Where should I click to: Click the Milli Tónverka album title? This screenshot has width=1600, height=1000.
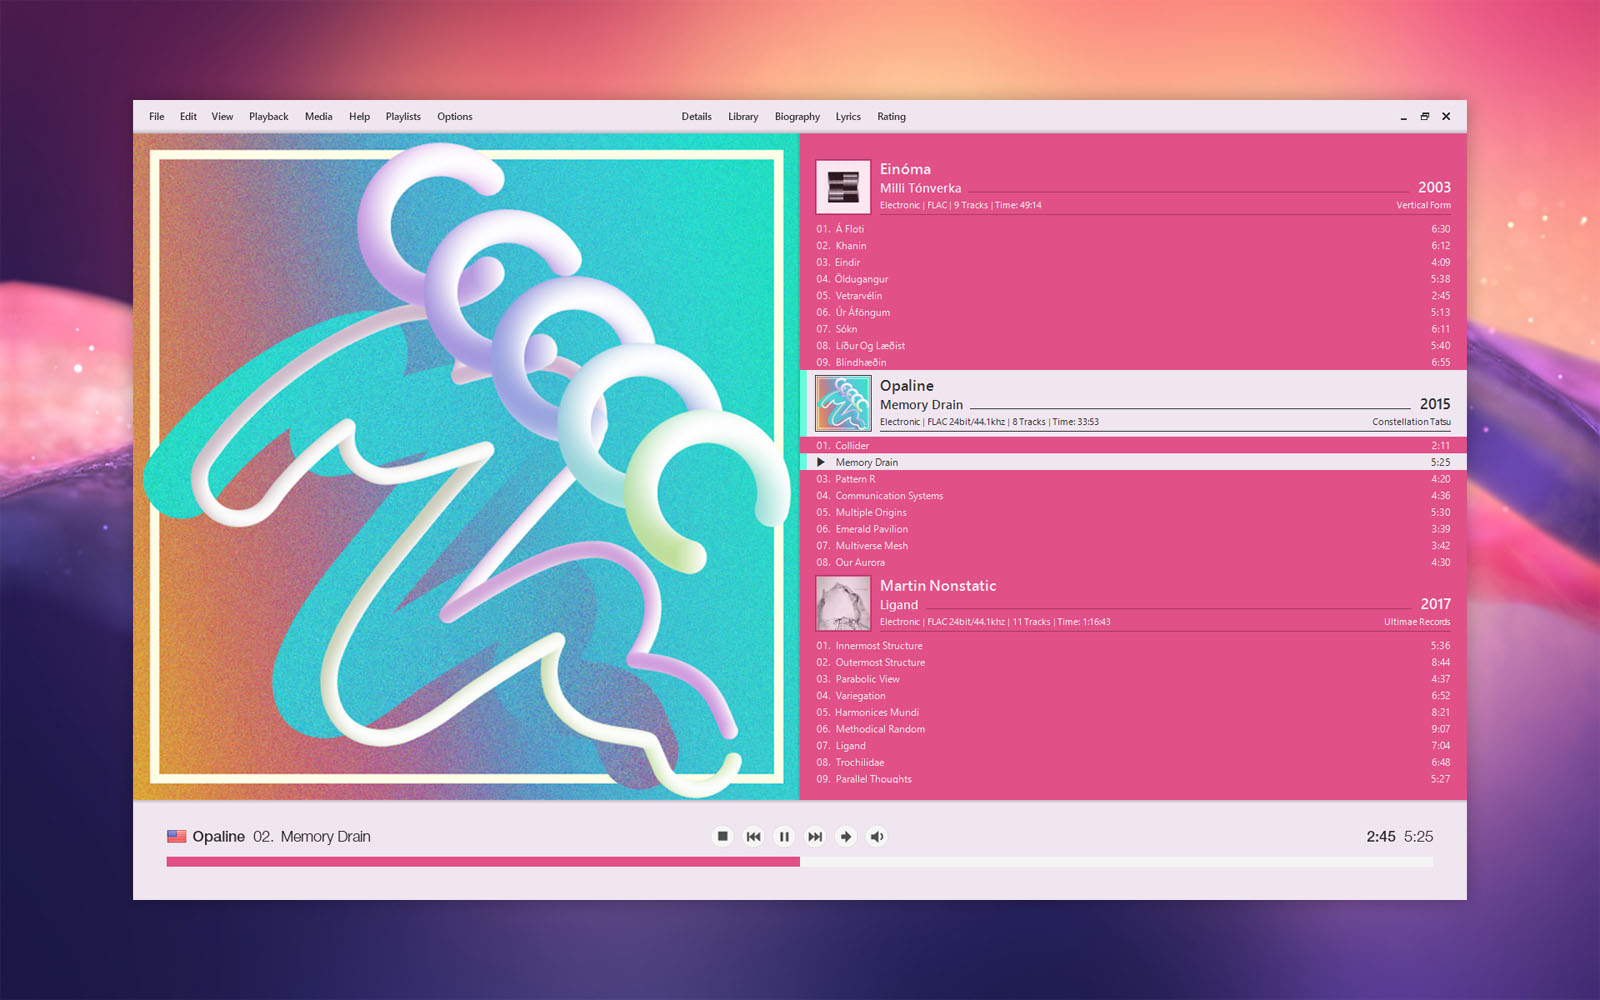coord(920,188)
